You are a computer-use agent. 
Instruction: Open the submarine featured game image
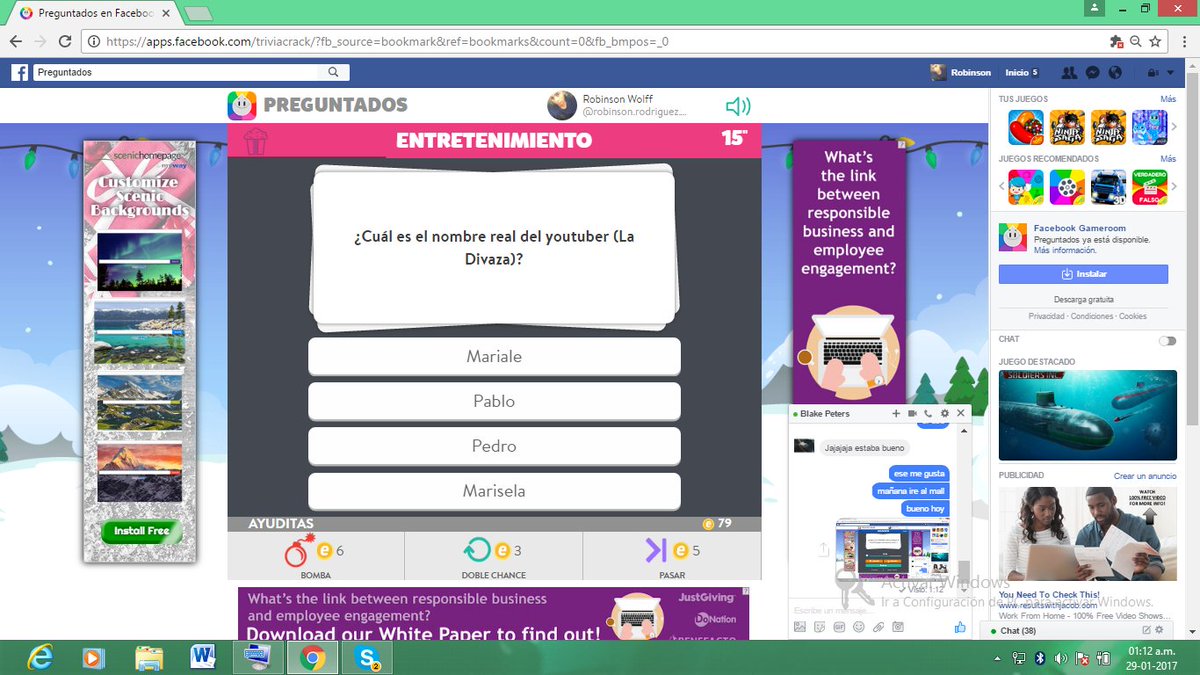pyautogui.click(x=1088, y=415)
